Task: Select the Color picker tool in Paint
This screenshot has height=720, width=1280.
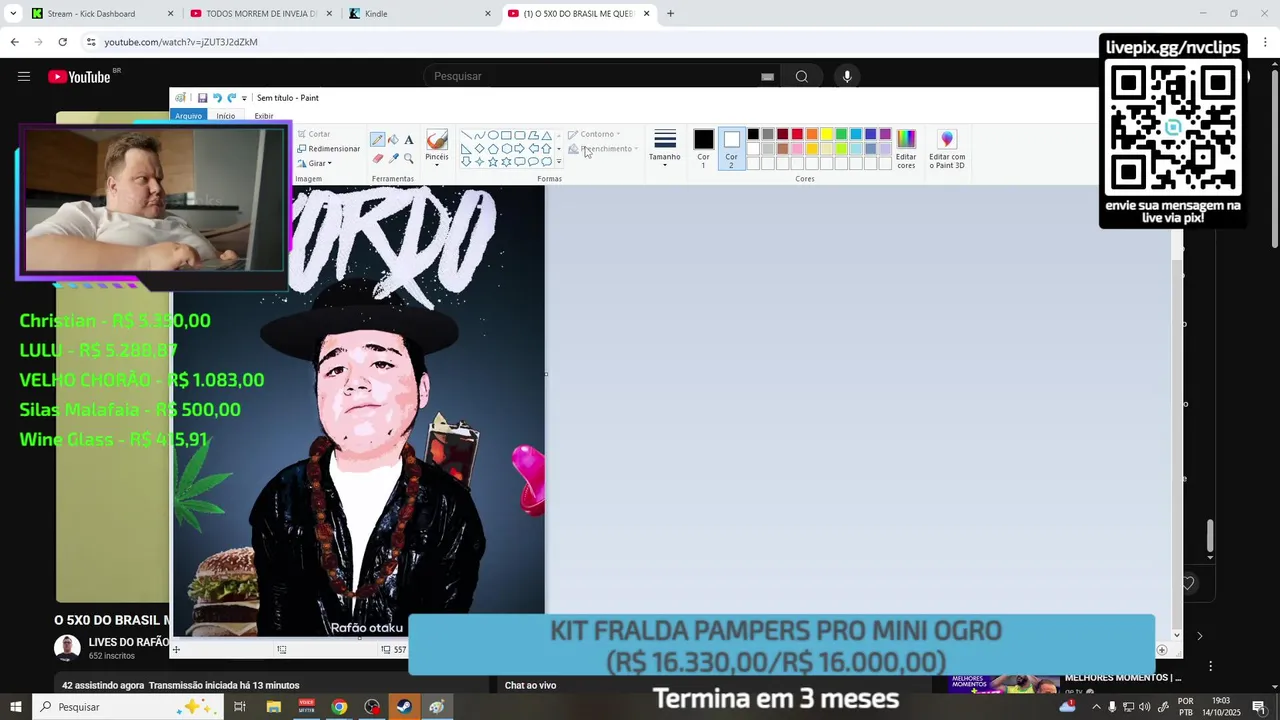Action: (x=393, y=159)
